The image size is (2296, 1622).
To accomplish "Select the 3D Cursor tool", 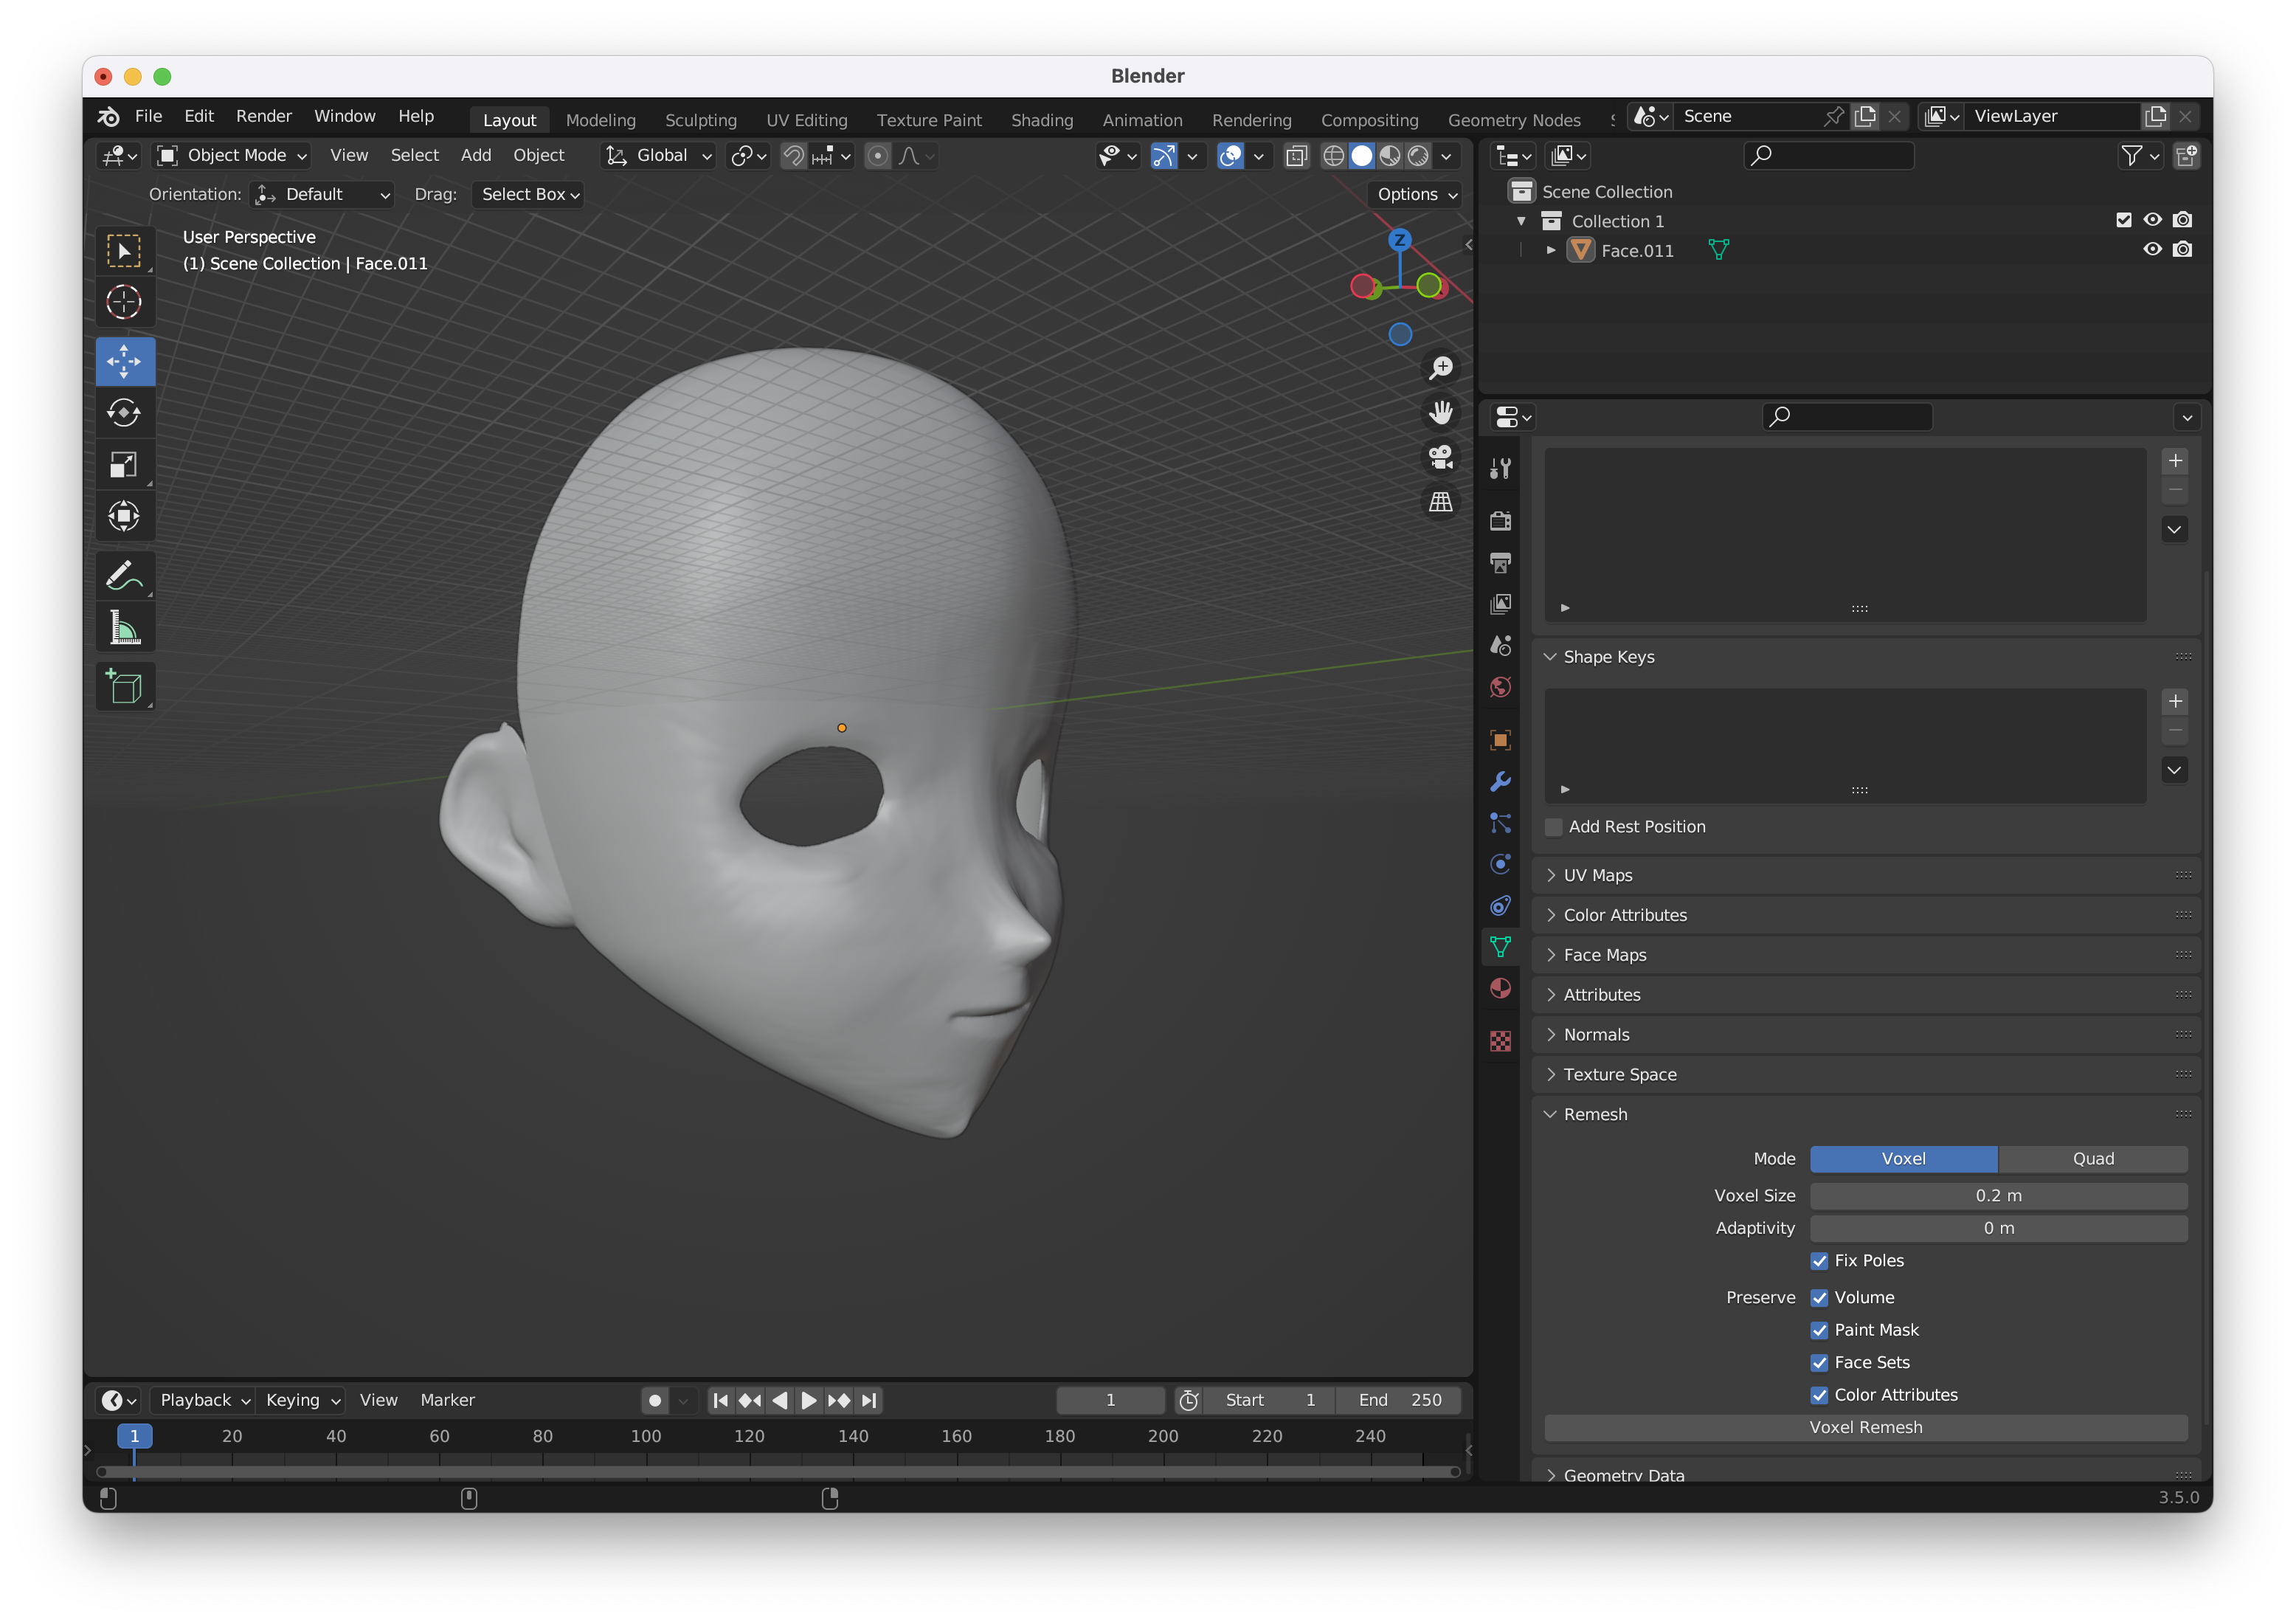I will (x=124, y=302).
